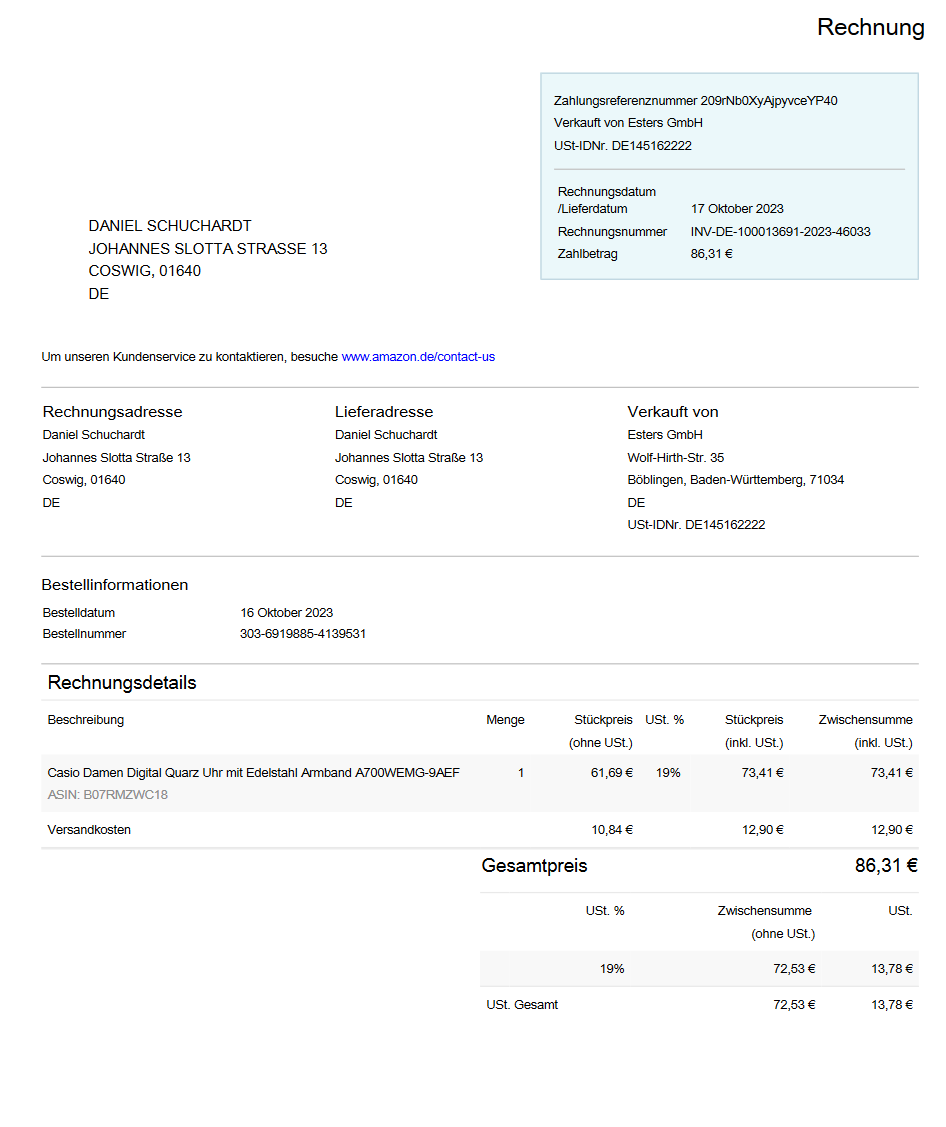Select the Zahlbetrag value in blue box

pyautogui.click(x=711, y=254)
